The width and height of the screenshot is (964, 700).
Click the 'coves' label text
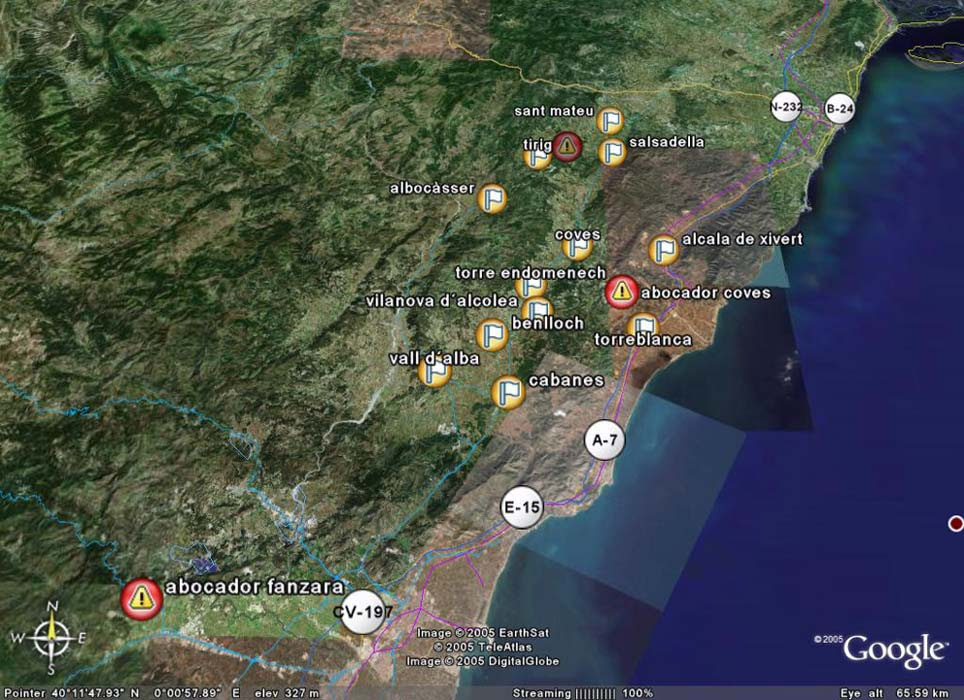click(577, 235)
